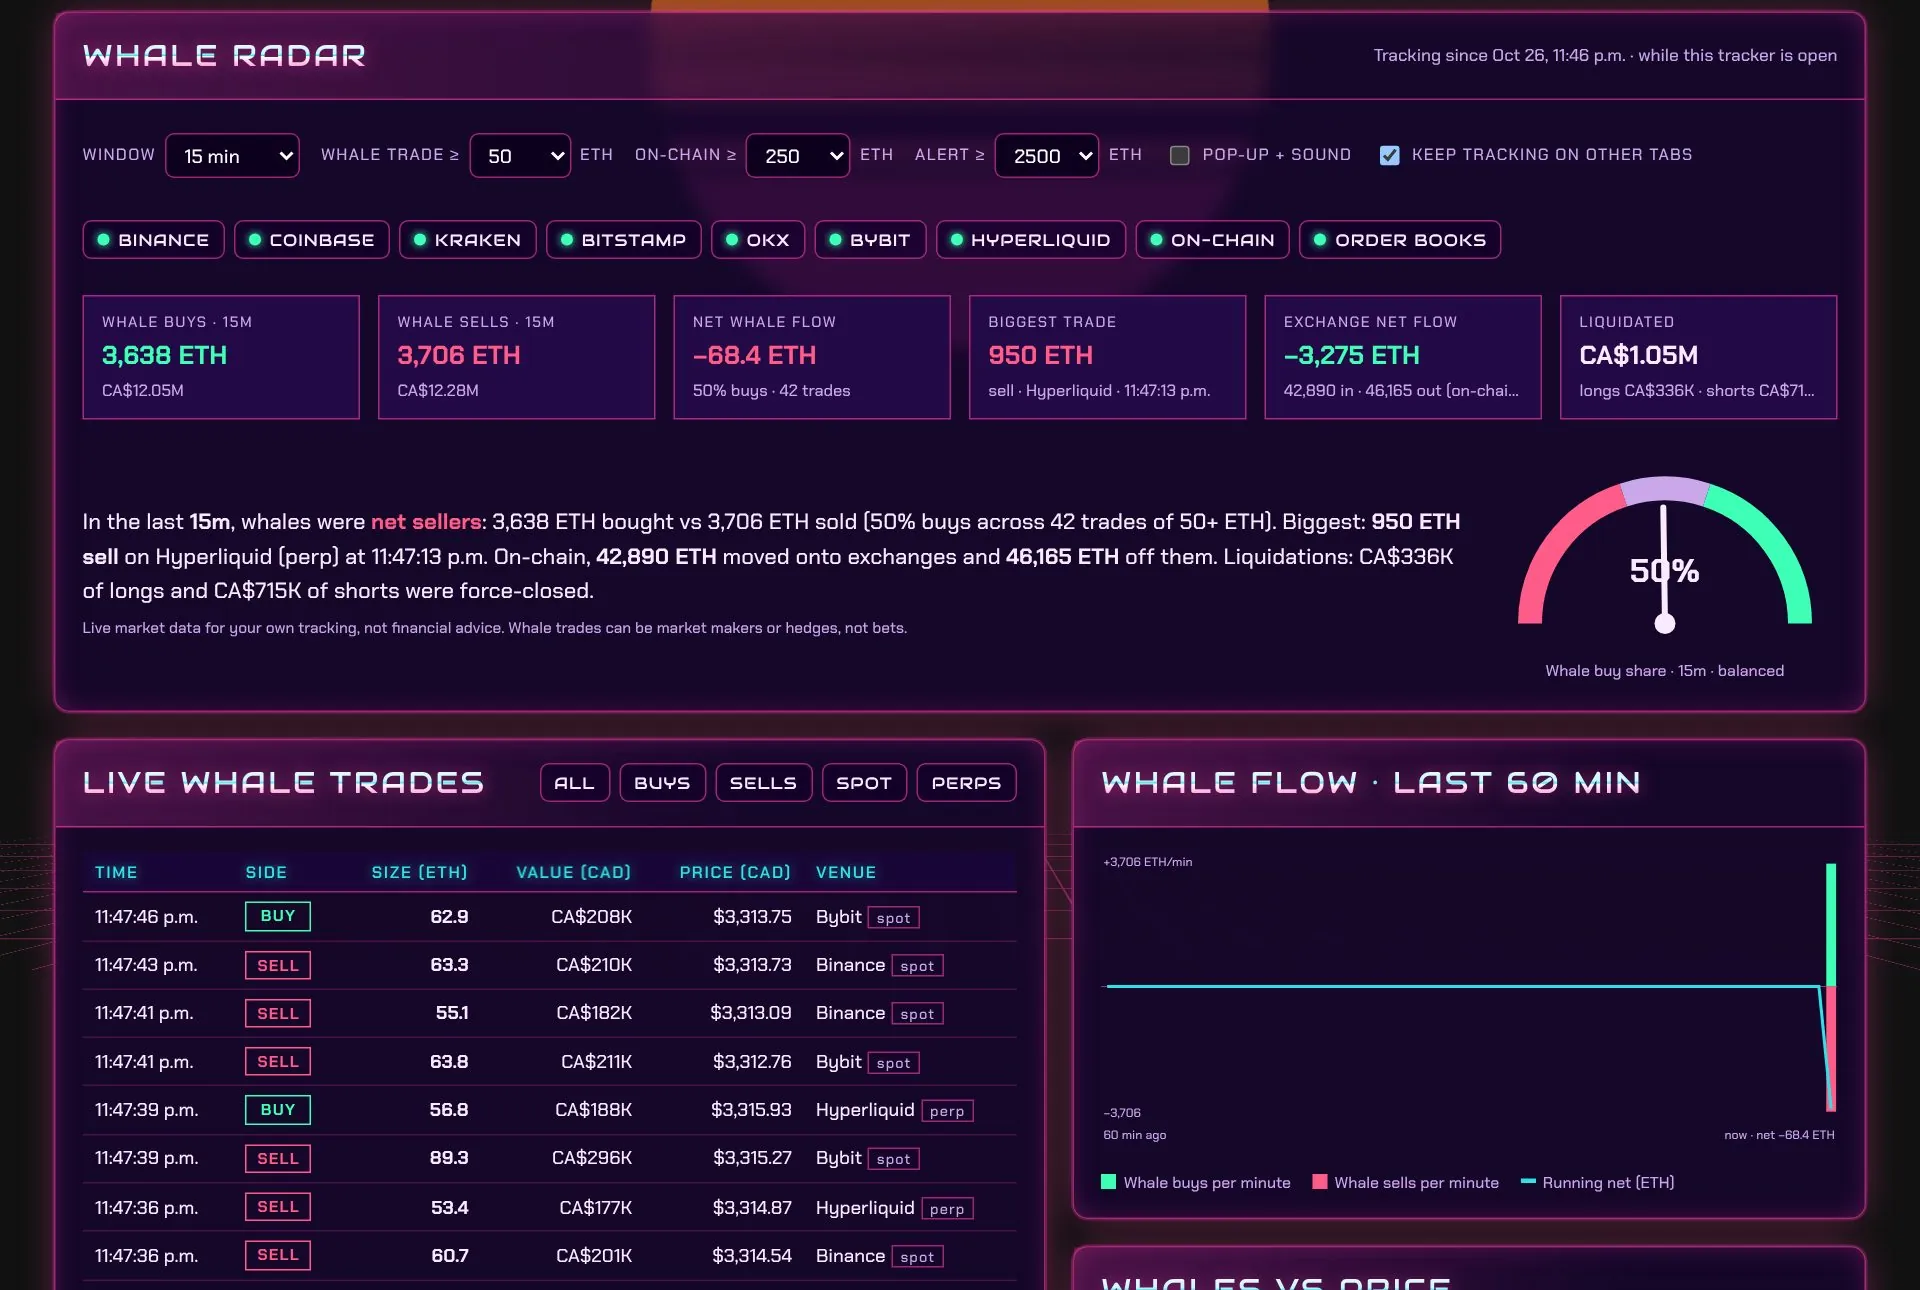Open the Alert 2500 ETH dropdown
This screenshot has width=1920, height=1290.
coord(1047,155)
